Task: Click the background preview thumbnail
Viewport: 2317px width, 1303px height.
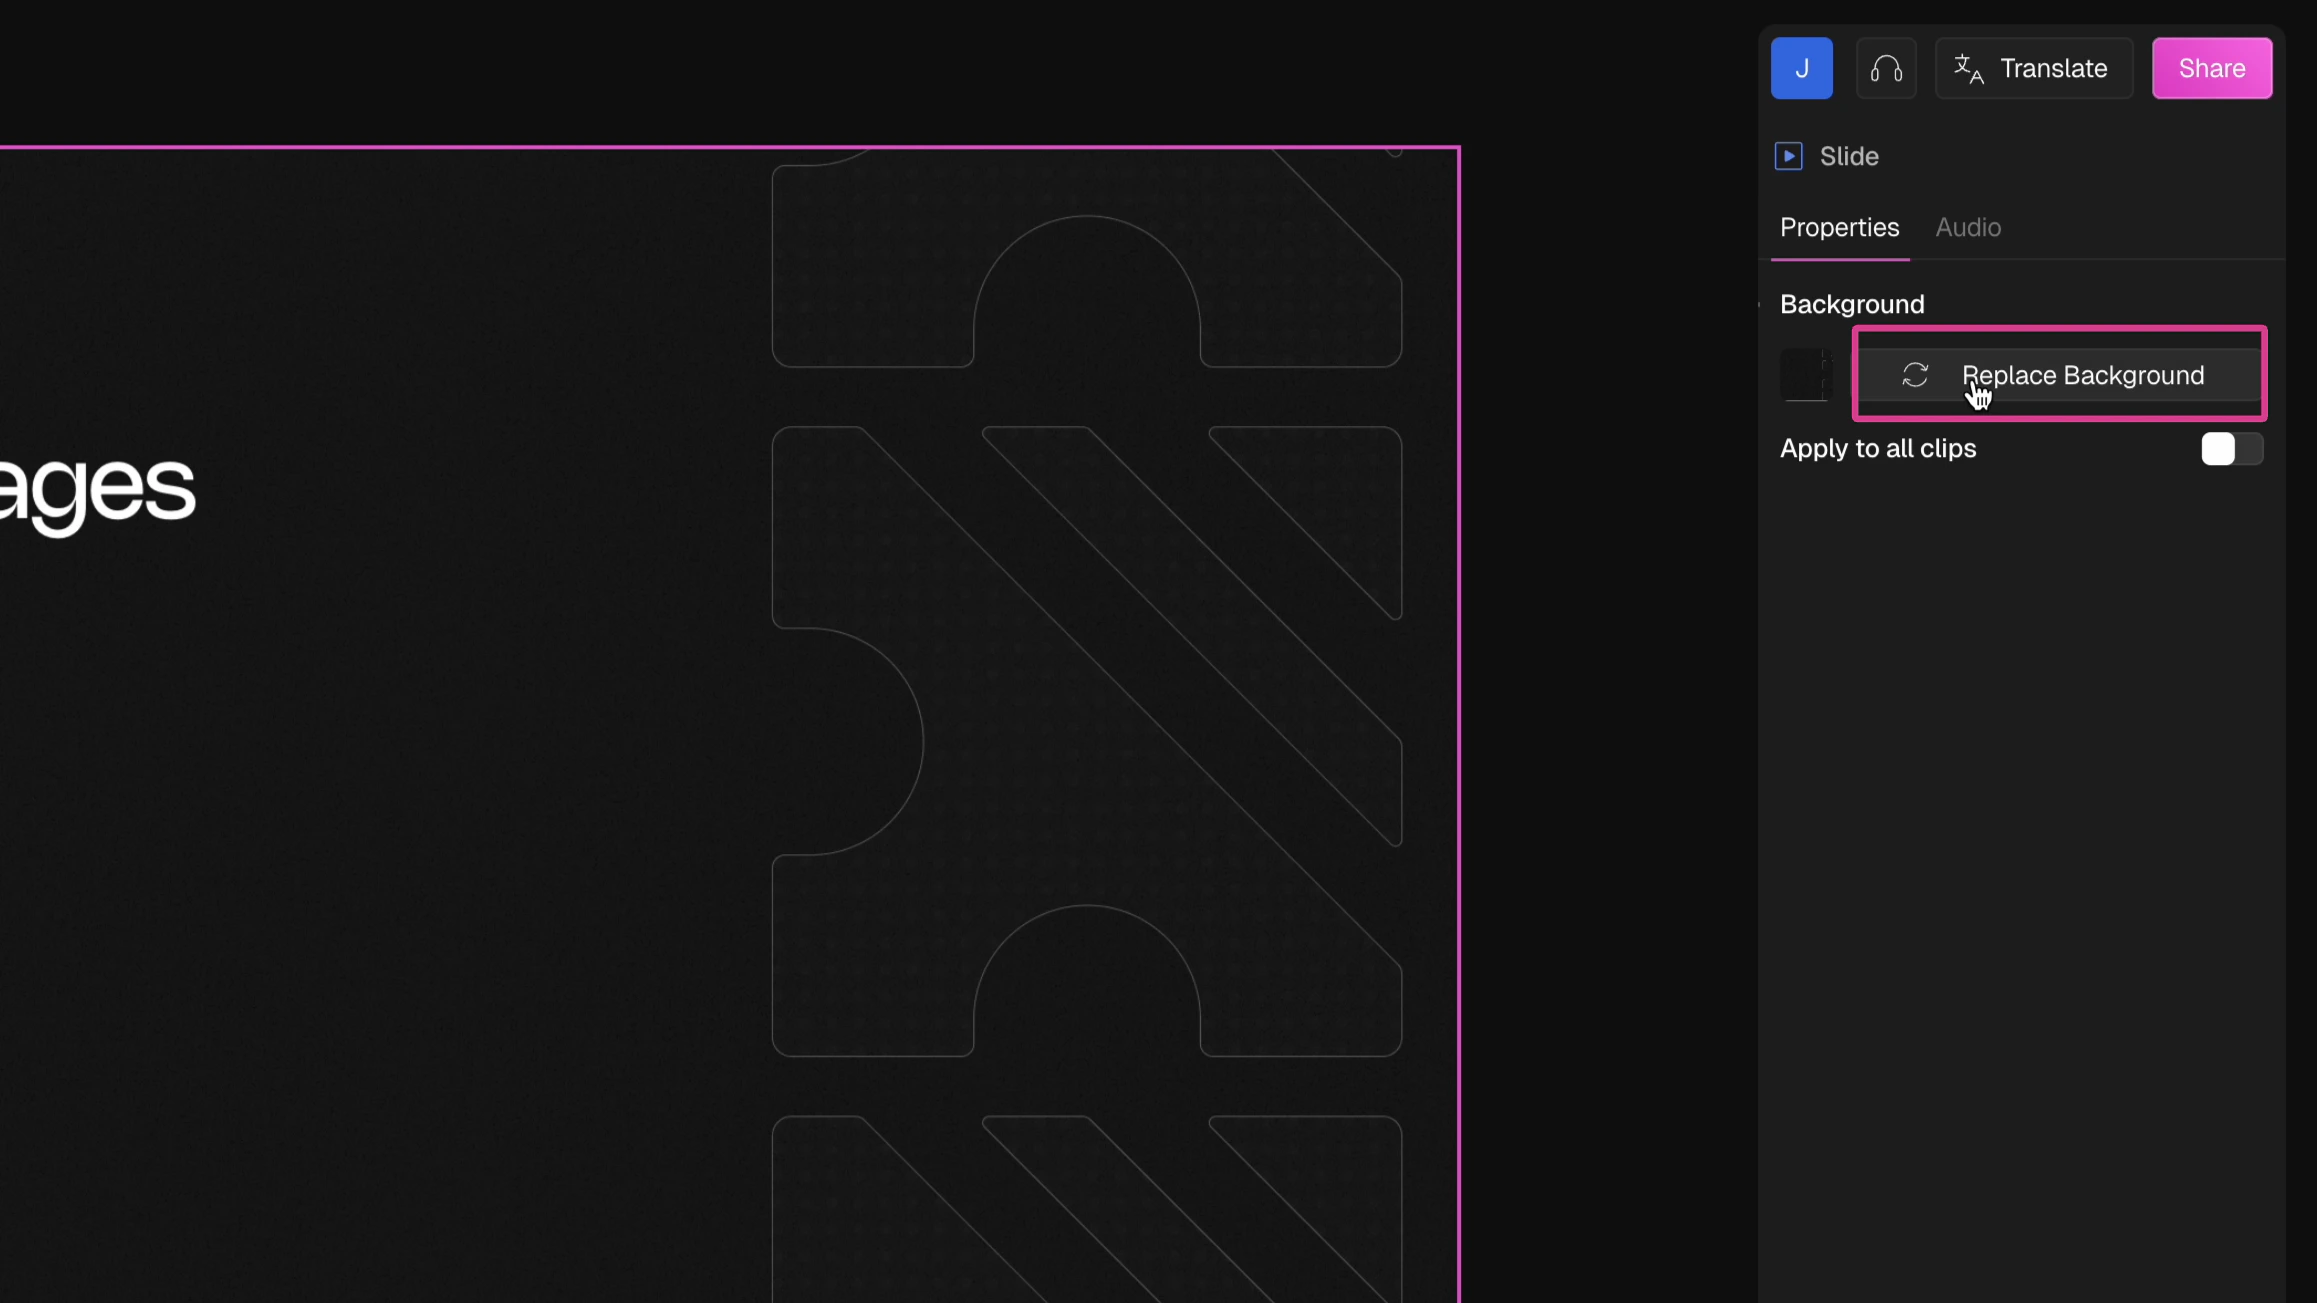Action: pos(1806,375)
